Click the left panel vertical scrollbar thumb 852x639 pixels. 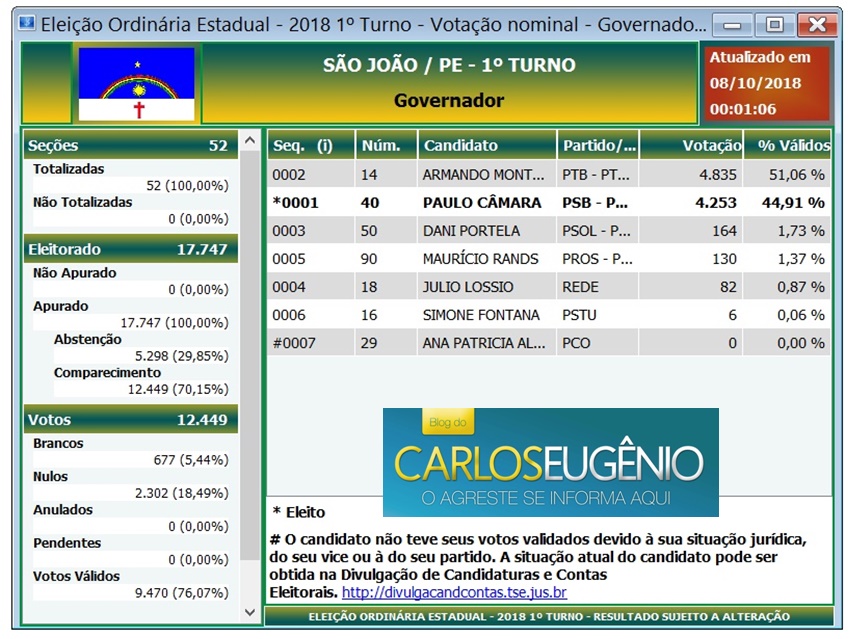pyautogui.click(x=250, y=356)
